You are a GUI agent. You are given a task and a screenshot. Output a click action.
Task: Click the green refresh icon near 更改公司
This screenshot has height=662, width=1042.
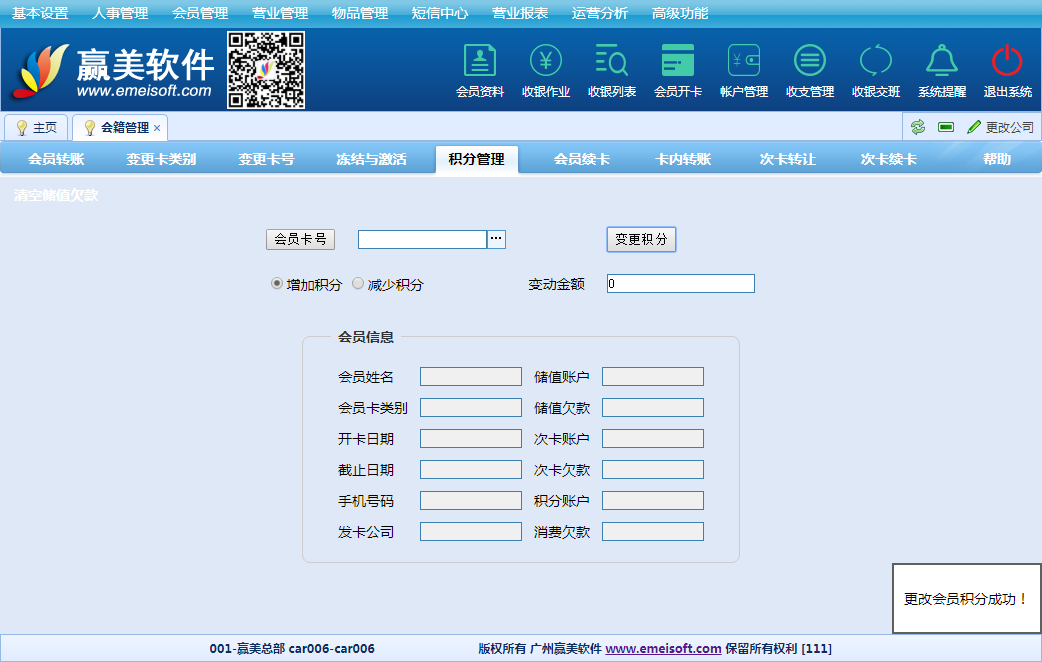[918, 127]
